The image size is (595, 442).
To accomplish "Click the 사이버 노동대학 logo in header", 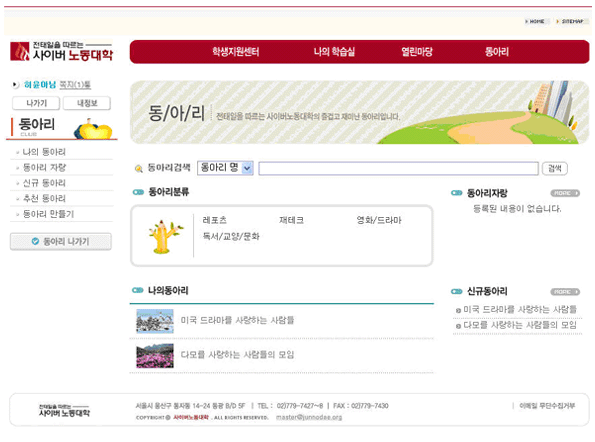I will pyautogui.click(x=61, y=51).
